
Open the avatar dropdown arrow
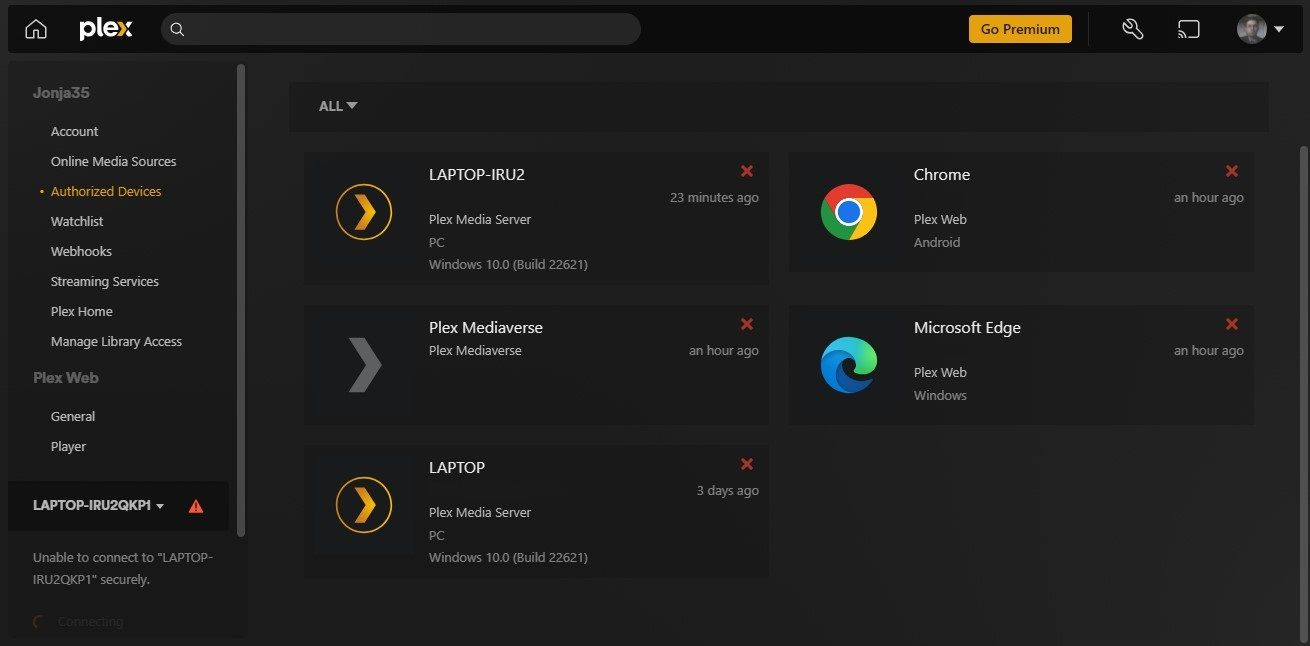tap(1281, 28)
